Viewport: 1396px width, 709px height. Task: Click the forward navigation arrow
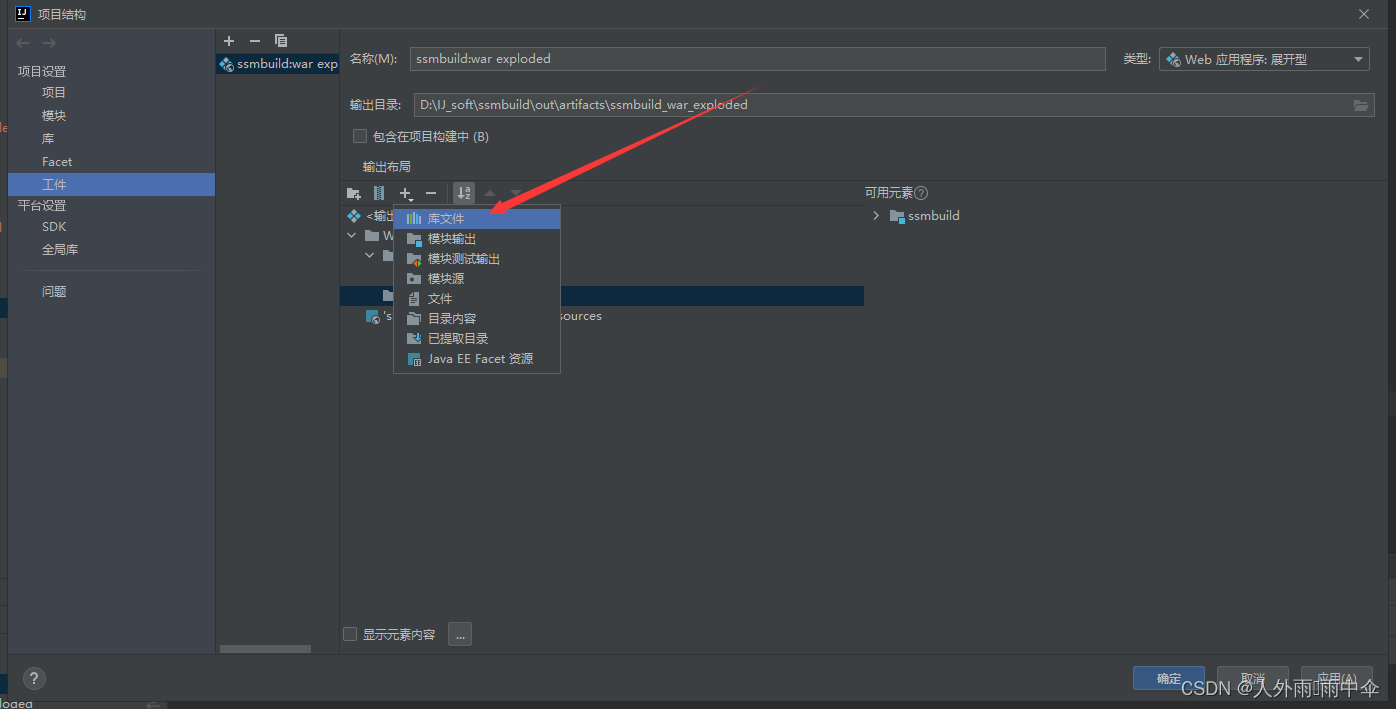49,43
